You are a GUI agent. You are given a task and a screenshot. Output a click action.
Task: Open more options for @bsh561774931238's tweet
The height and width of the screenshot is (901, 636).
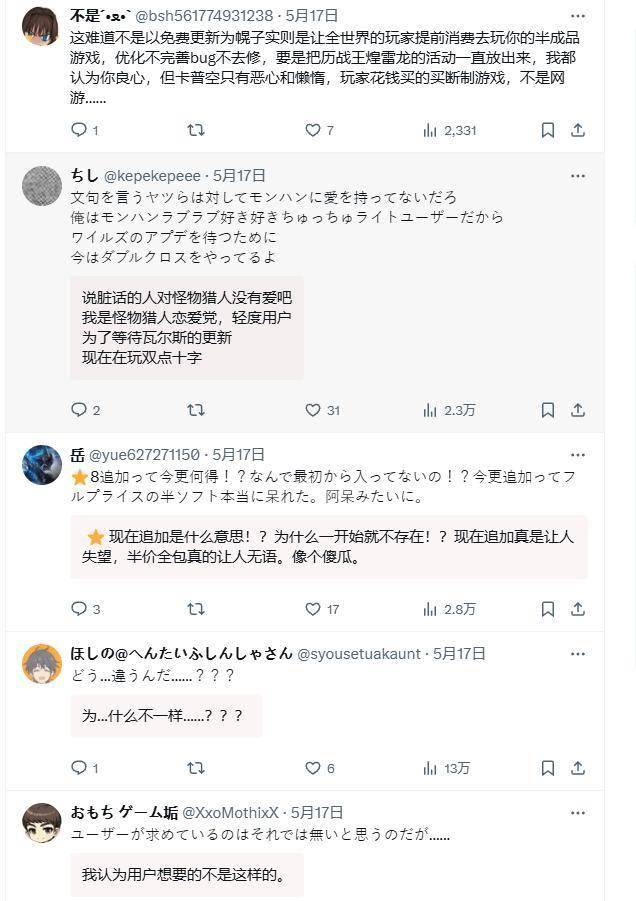(578, 16)
